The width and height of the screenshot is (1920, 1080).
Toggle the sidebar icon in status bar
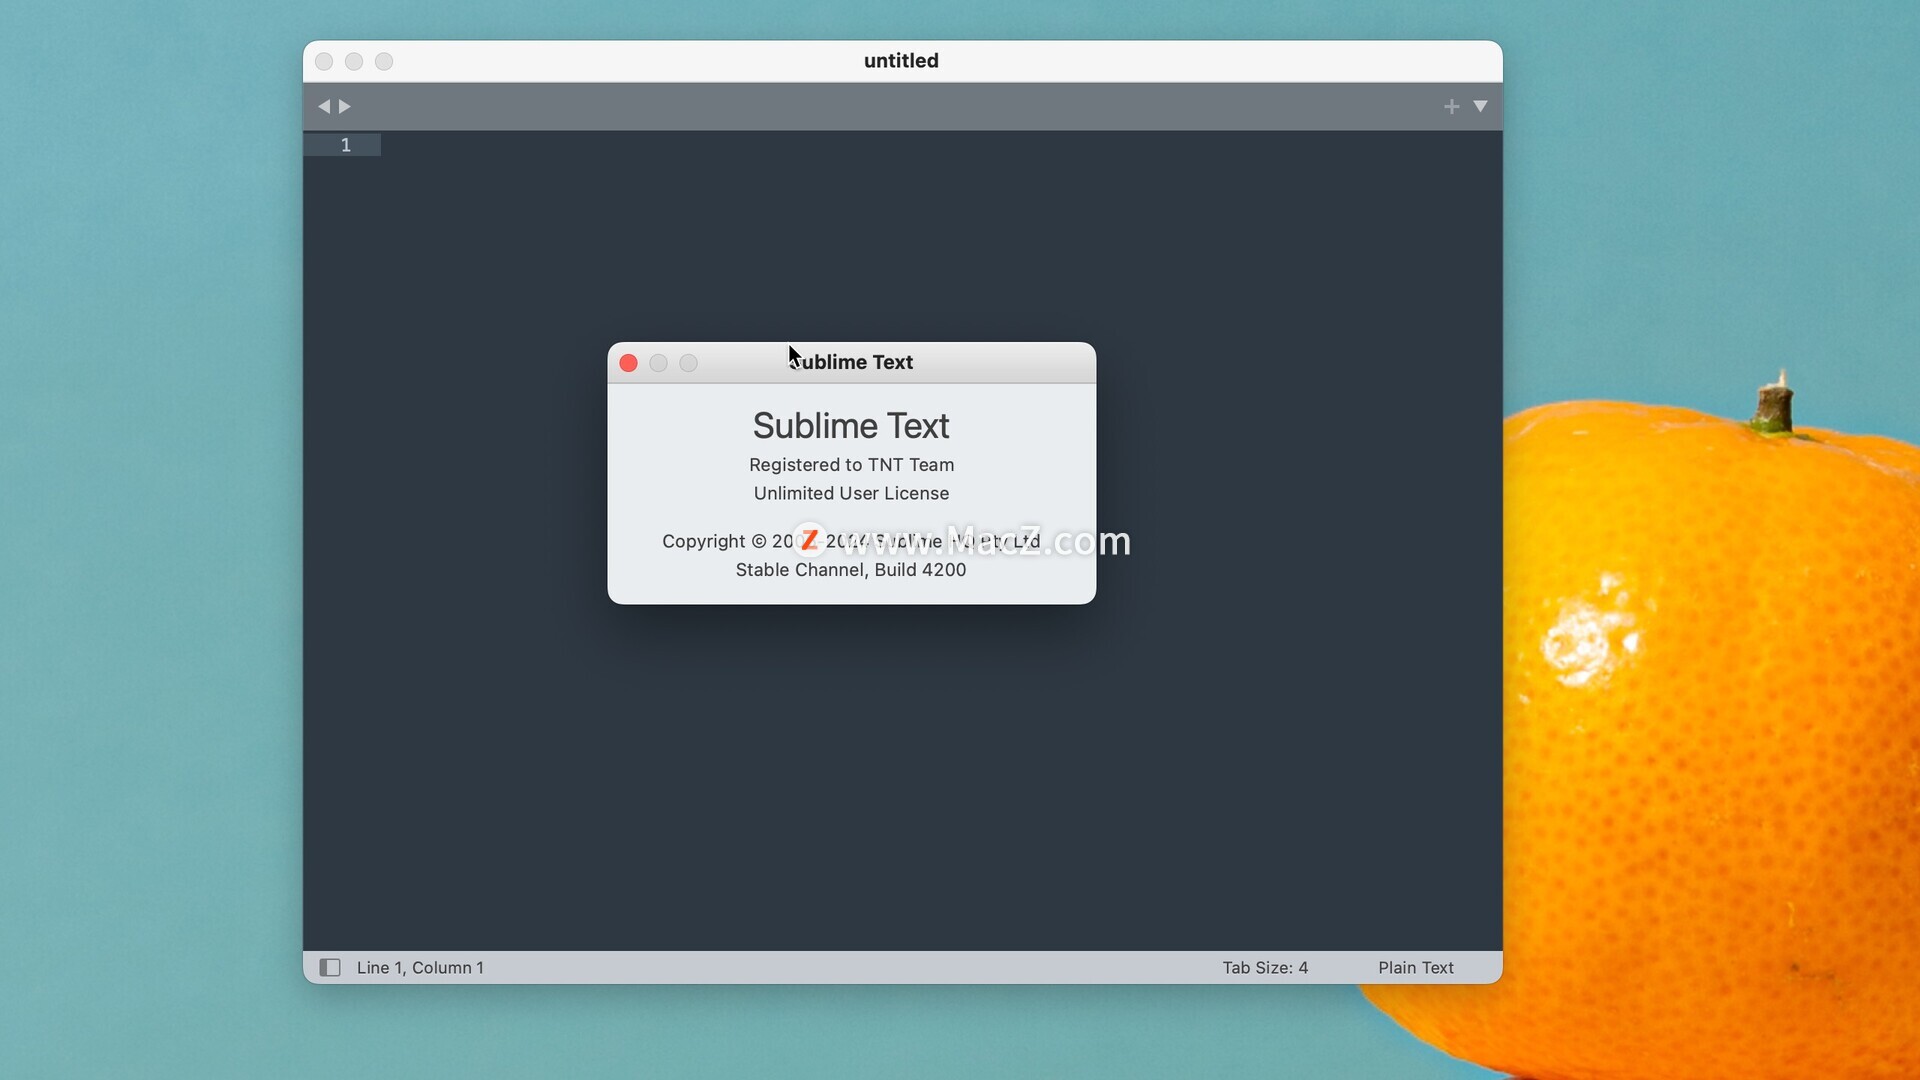pyautogui.click(x=330, y=967)
